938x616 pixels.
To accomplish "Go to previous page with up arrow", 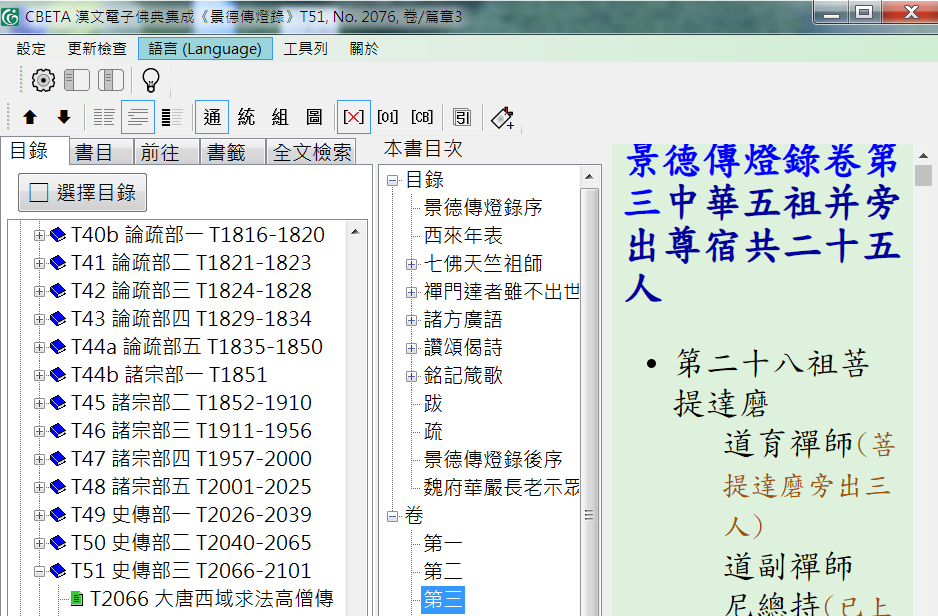I will tap(30, 117).
